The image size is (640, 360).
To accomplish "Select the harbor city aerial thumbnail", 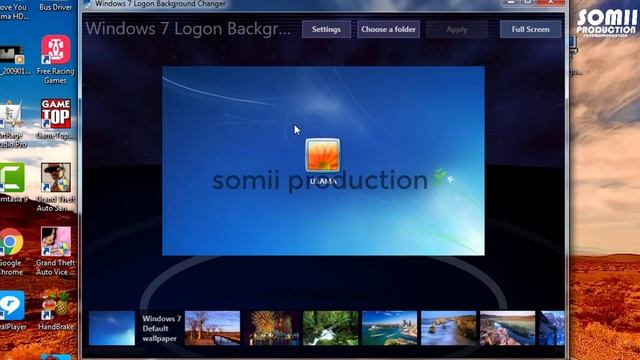I will tap(389, 328).
